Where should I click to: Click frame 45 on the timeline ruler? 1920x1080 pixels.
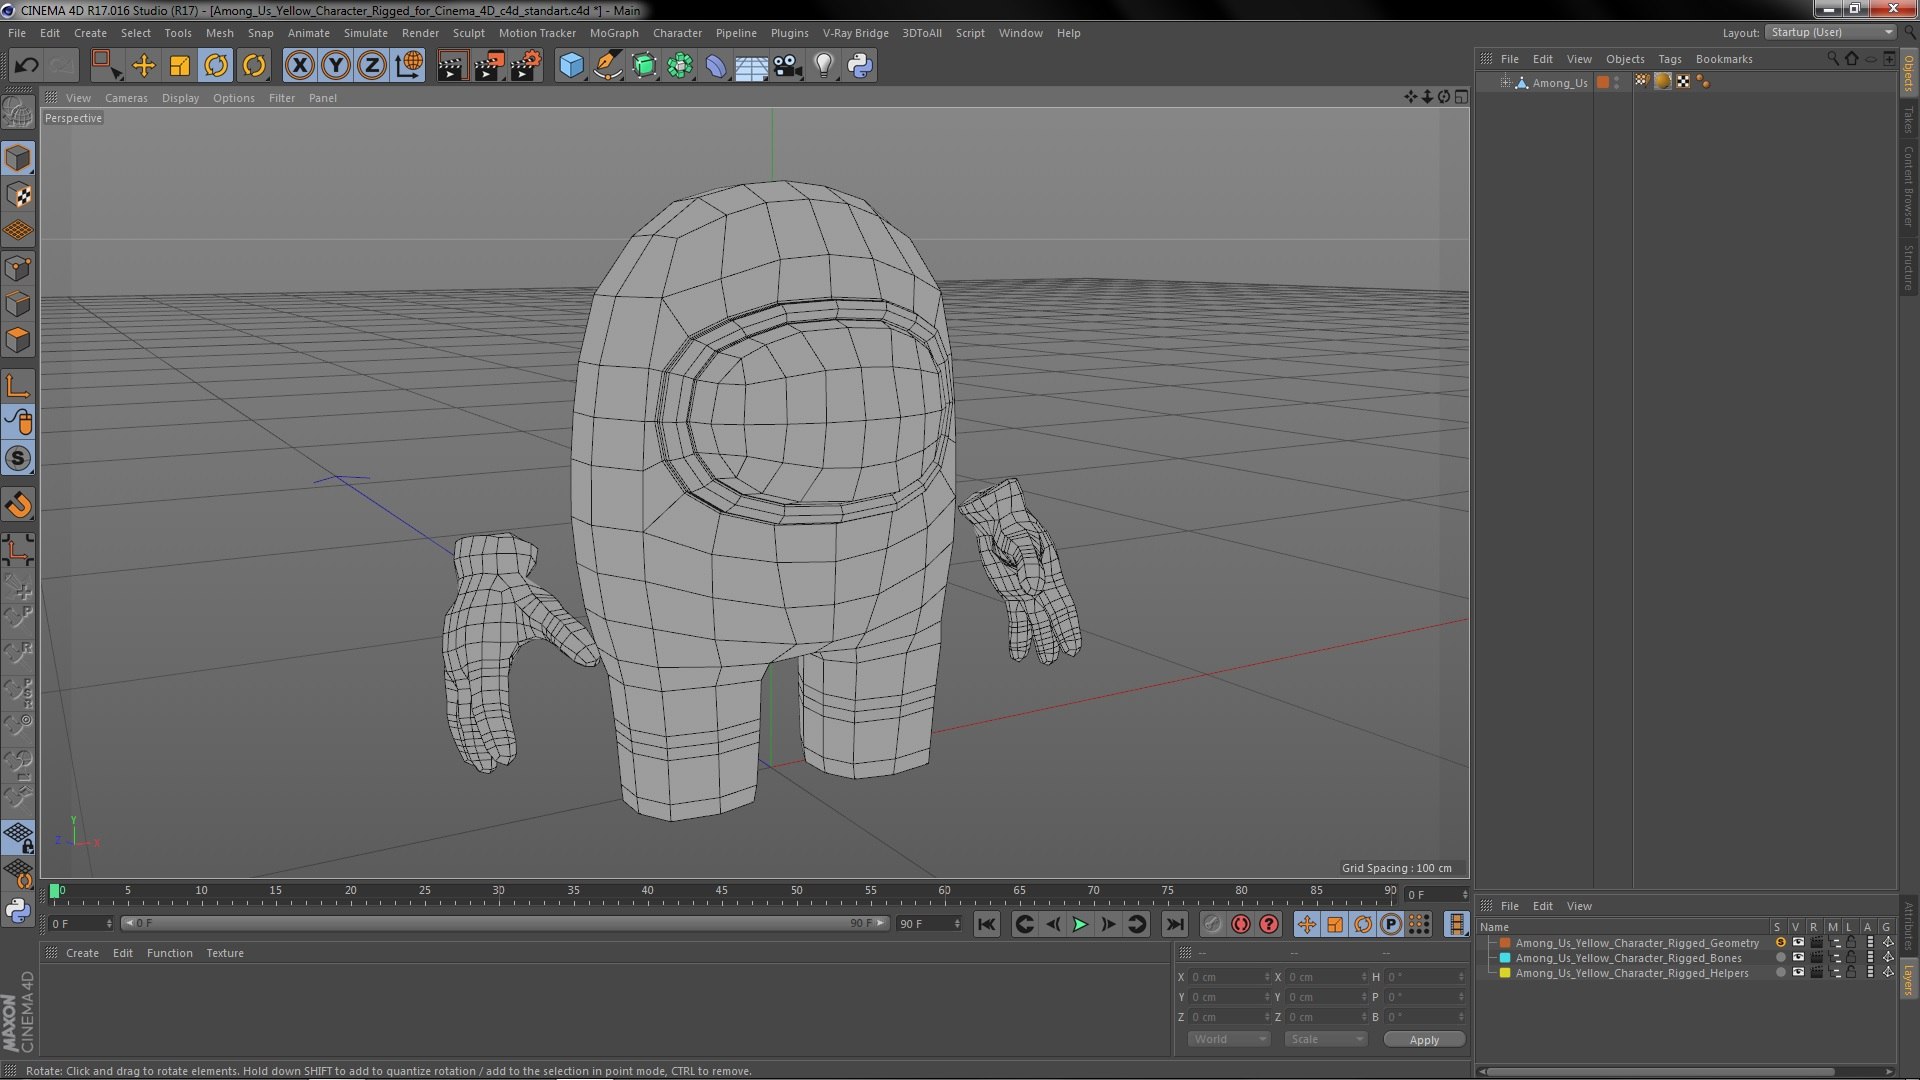(x=722, y=890)
